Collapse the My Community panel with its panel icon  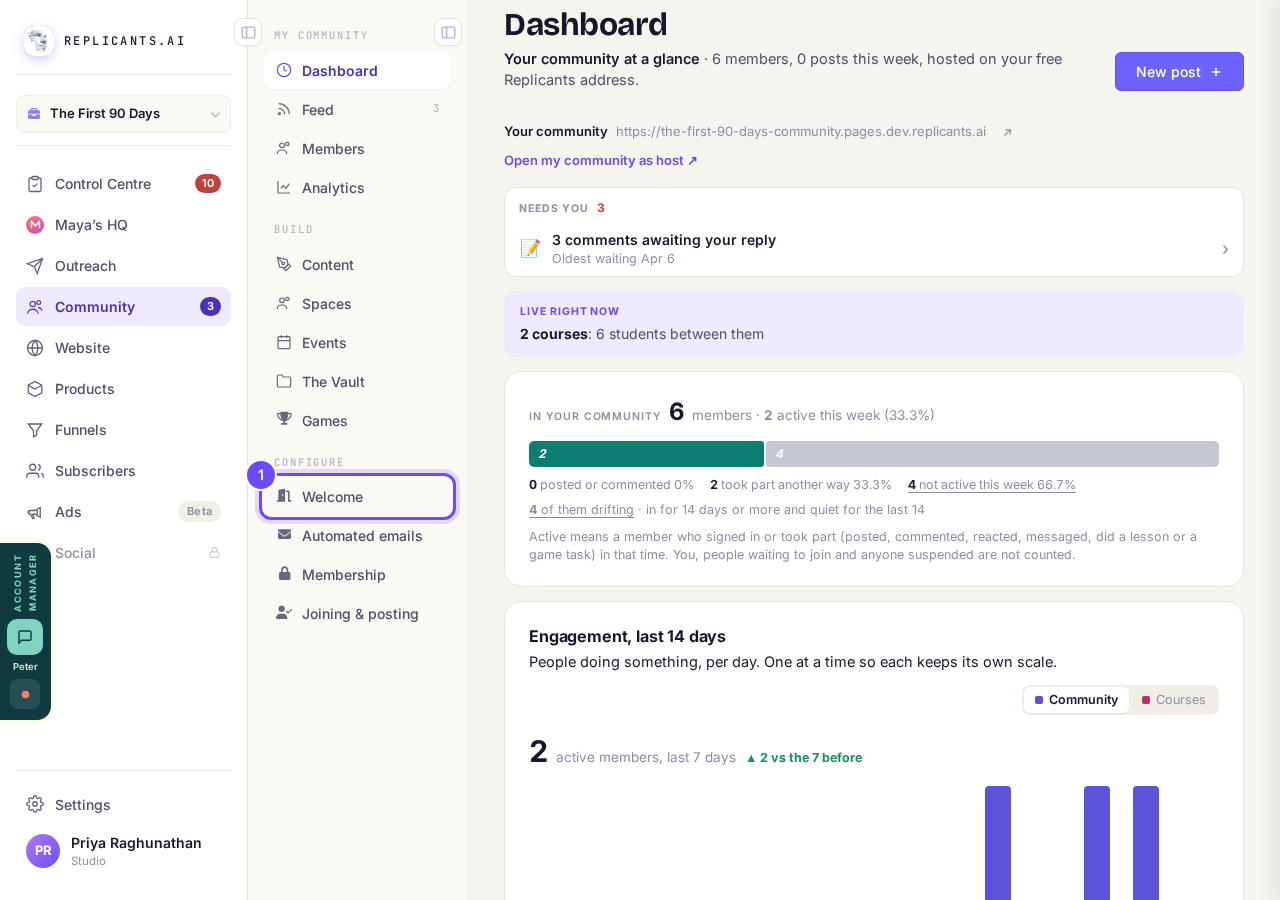point(448,32)
